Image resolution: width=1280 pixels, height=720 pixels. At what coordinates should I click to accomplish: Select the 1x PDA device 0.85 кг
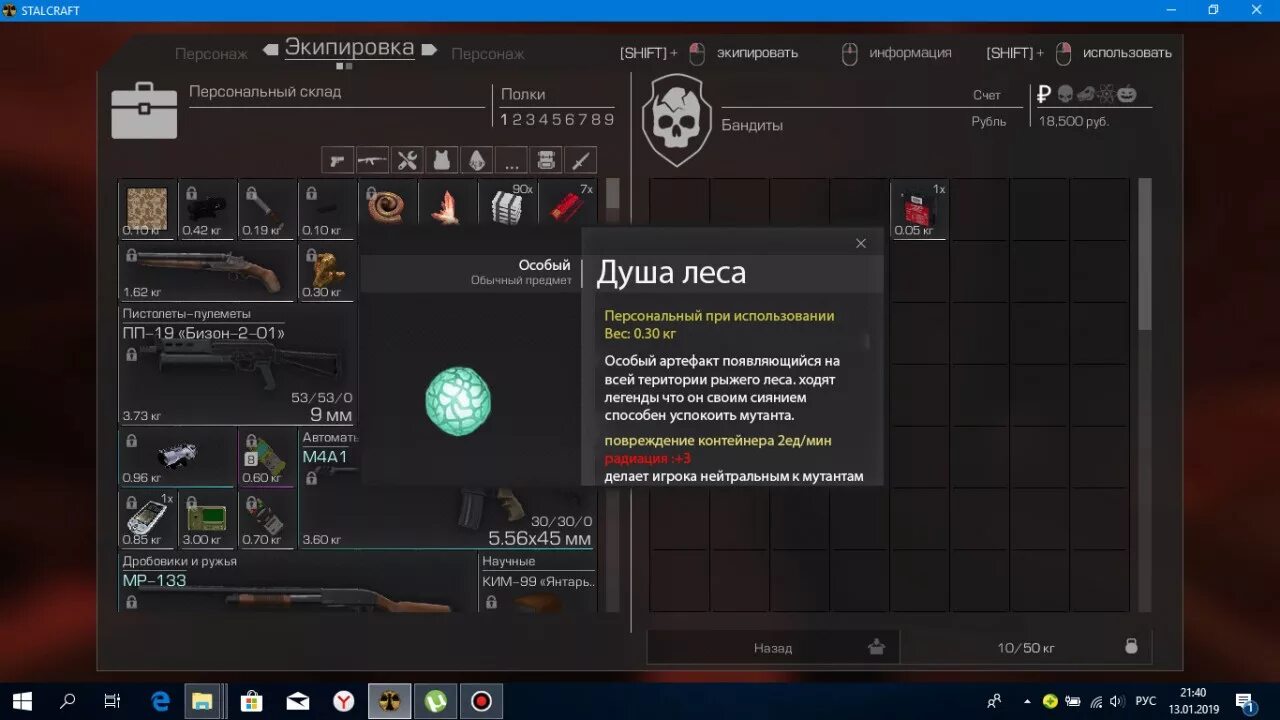click(x=147, y=519)
